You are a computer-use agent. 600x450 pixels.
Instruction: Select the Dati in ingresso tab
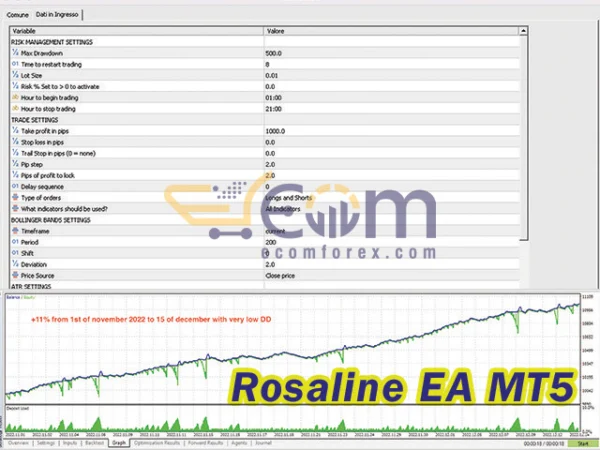point(57,15)
